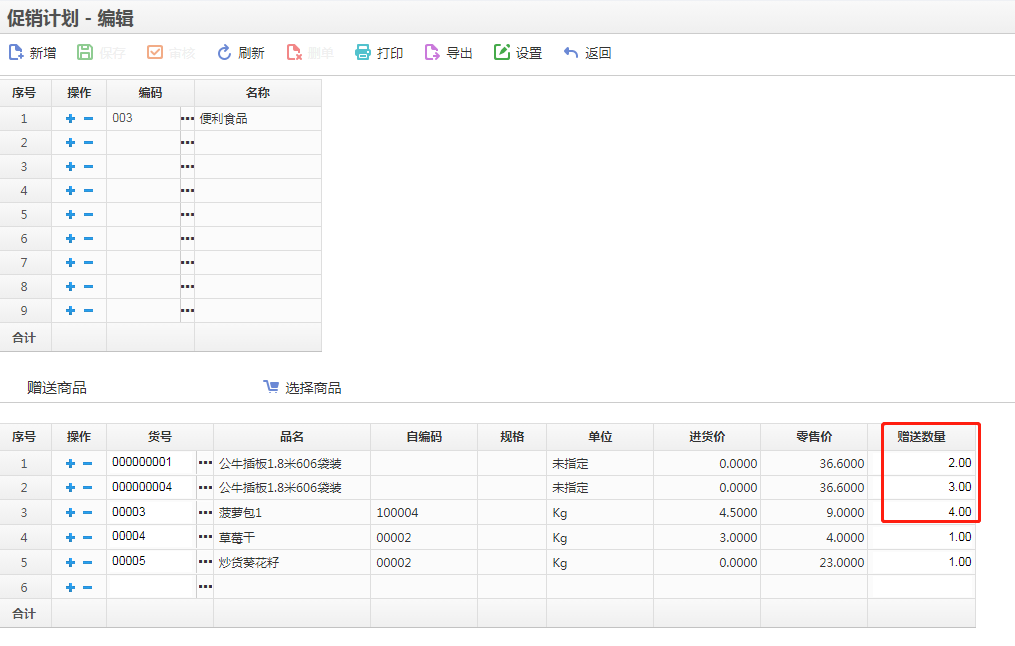Image resolution: width=1015 pixels, height=646 pixels.
Task: Click the 自编码 value 100004
Action: coord(397,513)
